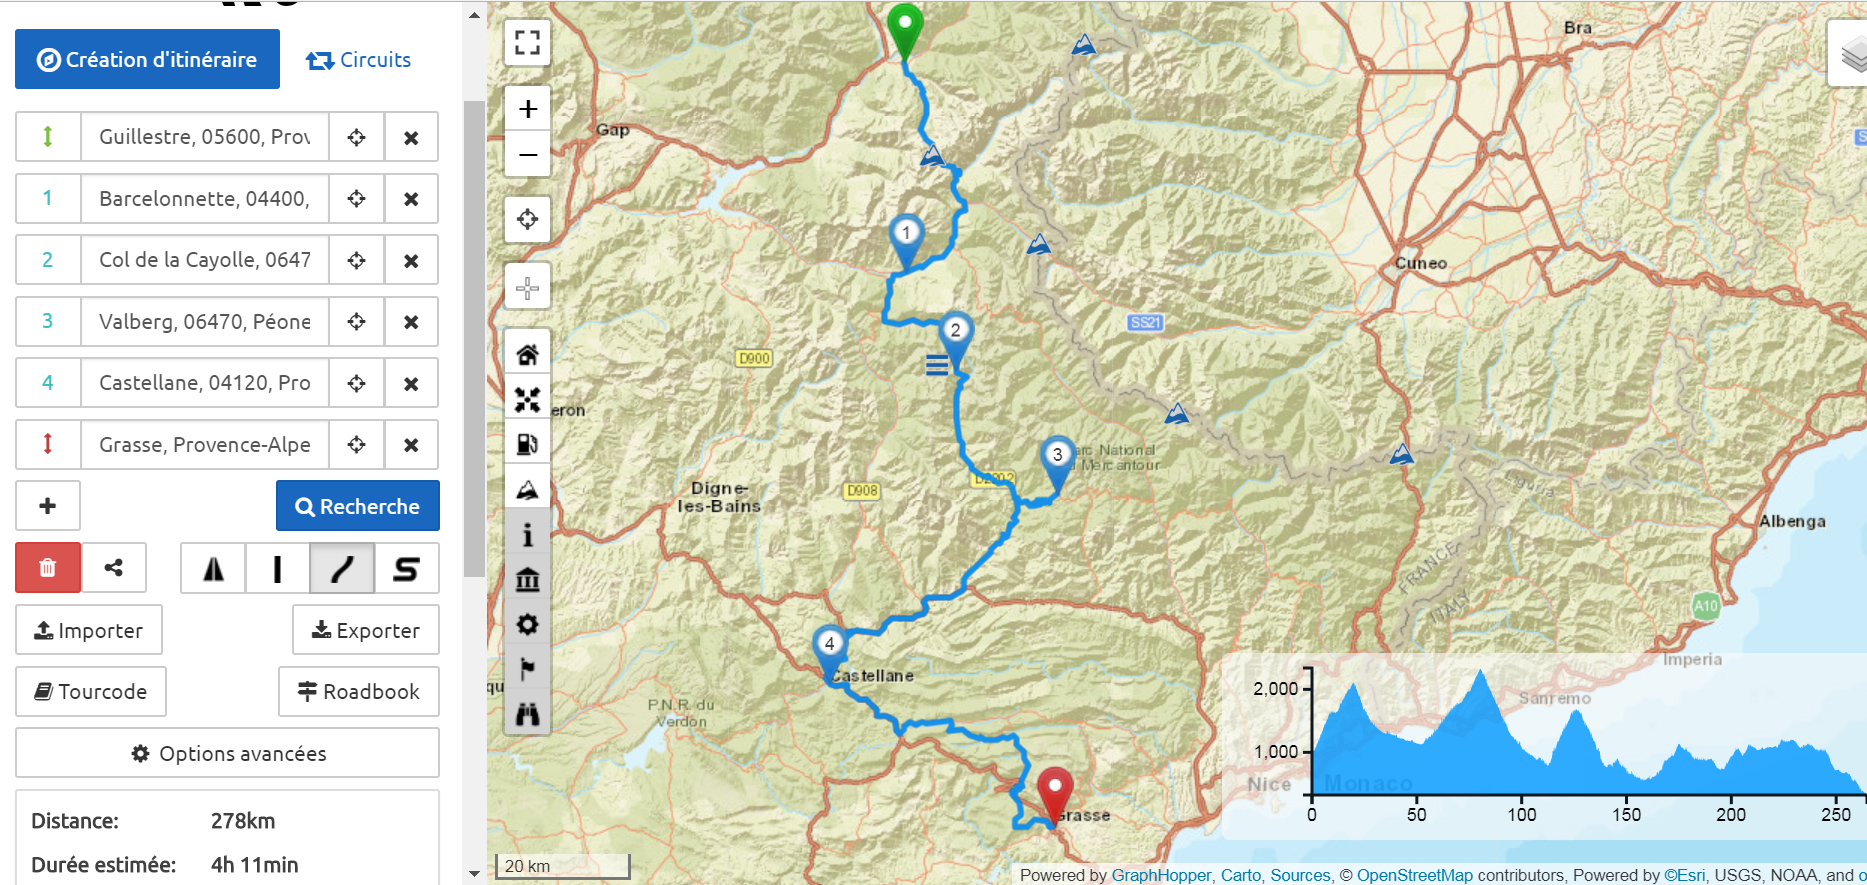Open the map layers selector

click(1850, 54)
